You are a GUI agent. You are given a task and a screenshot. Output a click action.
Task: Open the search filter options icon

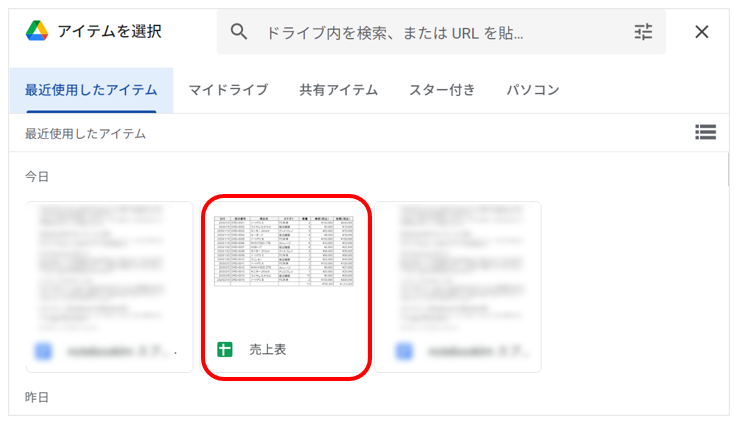click(643, 32)
